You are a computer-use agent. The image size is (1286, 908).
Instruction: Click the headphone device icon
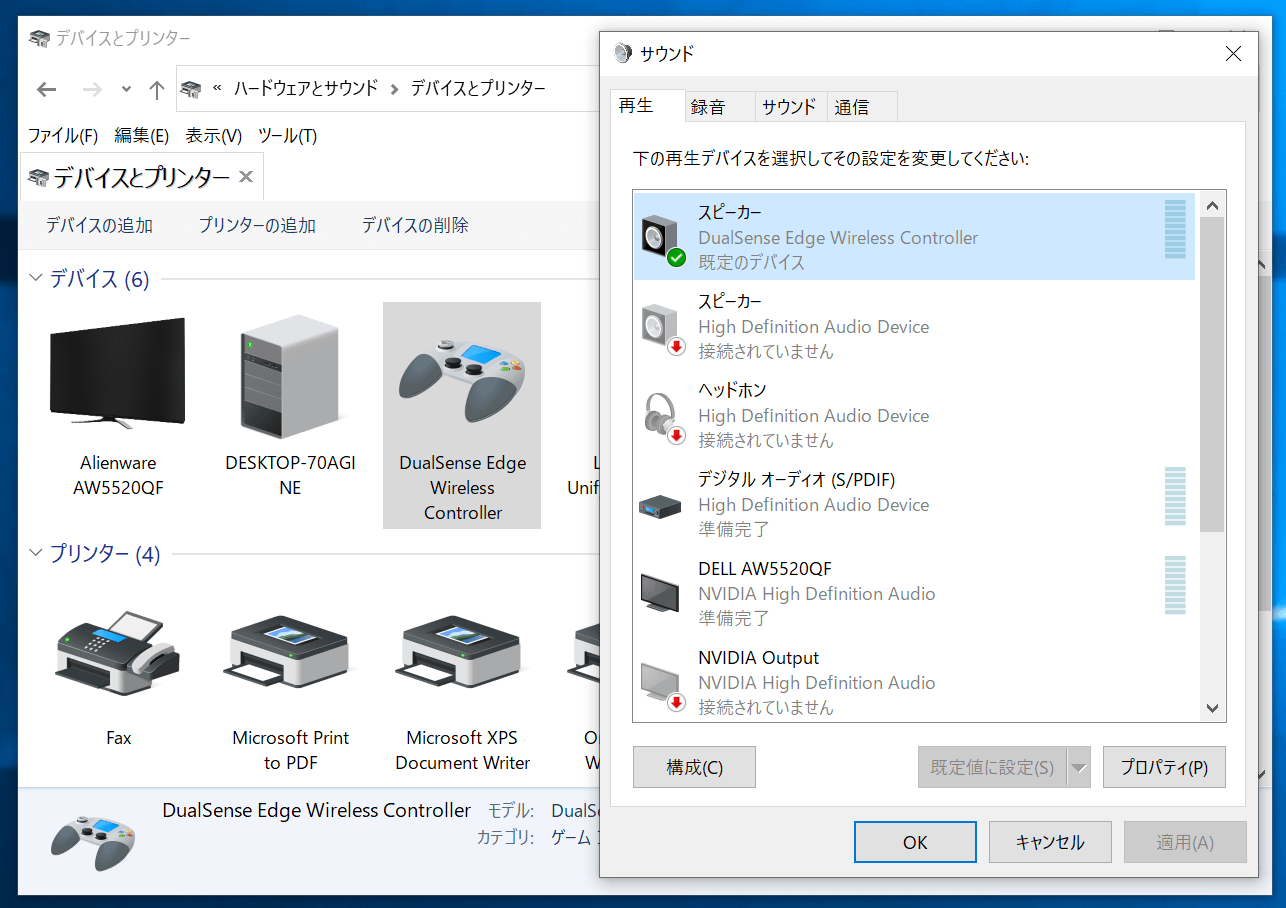[662, 417]
